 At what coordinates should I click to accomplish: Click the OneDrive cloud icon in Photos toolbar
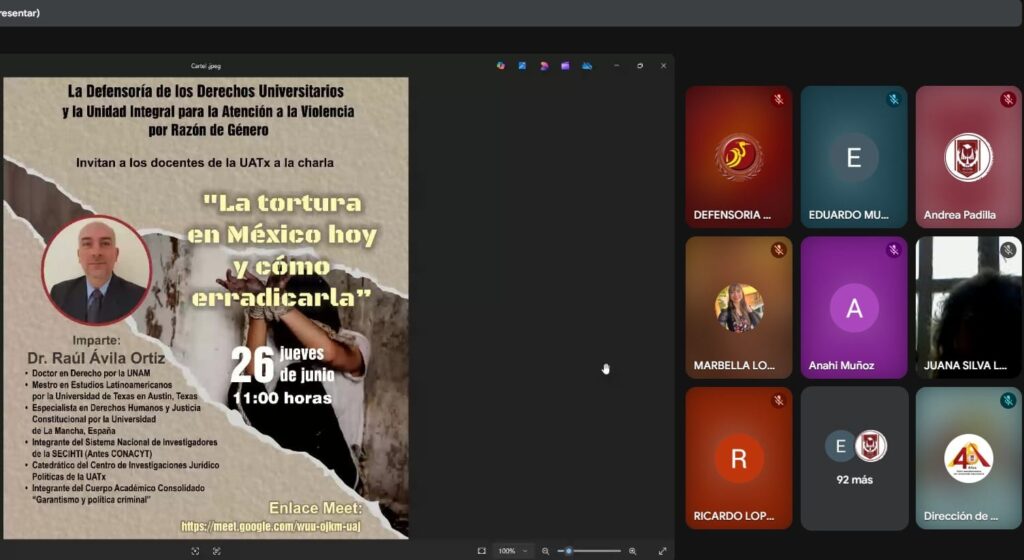[587, 66]
